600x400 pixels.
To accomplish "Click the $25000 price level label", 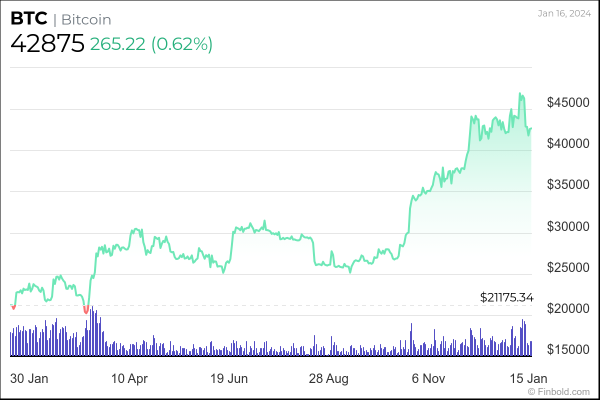I will [568, 268].
